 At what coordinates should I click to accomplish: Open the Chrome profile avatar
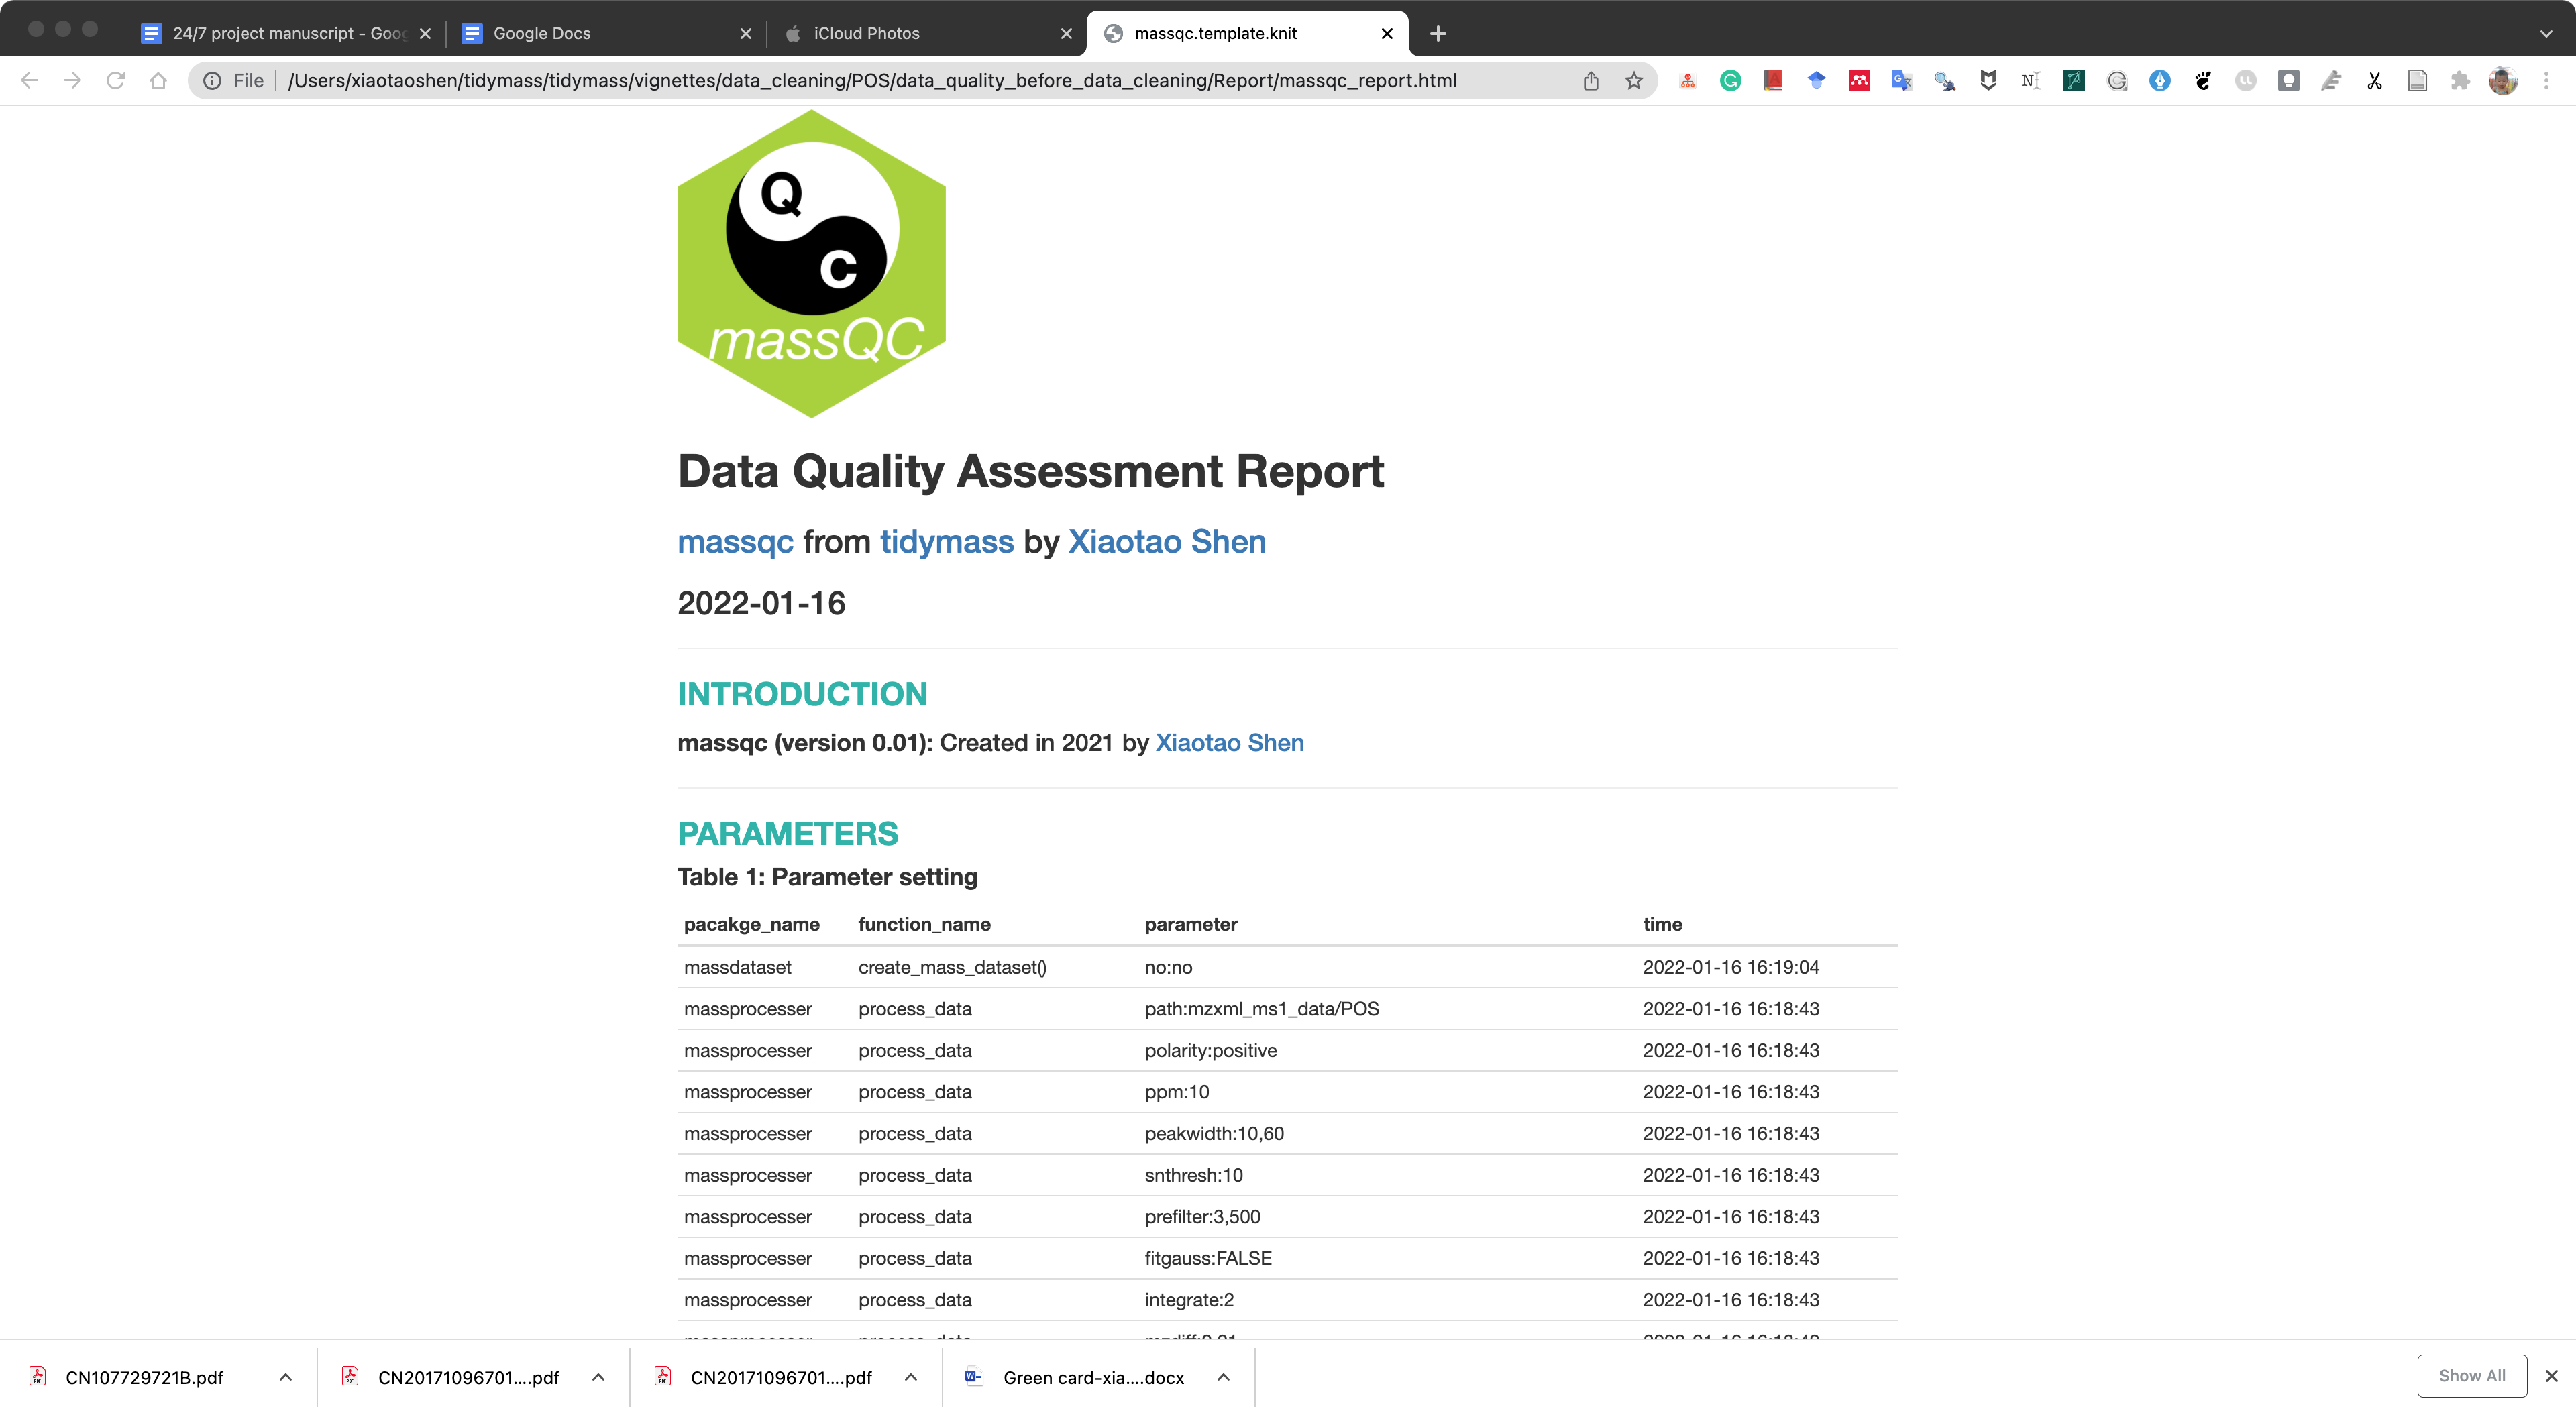pos(2503,81)
